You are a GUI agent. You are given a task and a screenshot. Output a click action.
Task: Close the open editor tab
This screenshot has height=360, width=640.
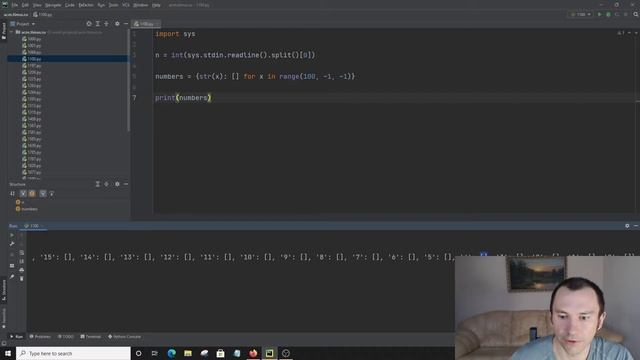pos(157,24)
